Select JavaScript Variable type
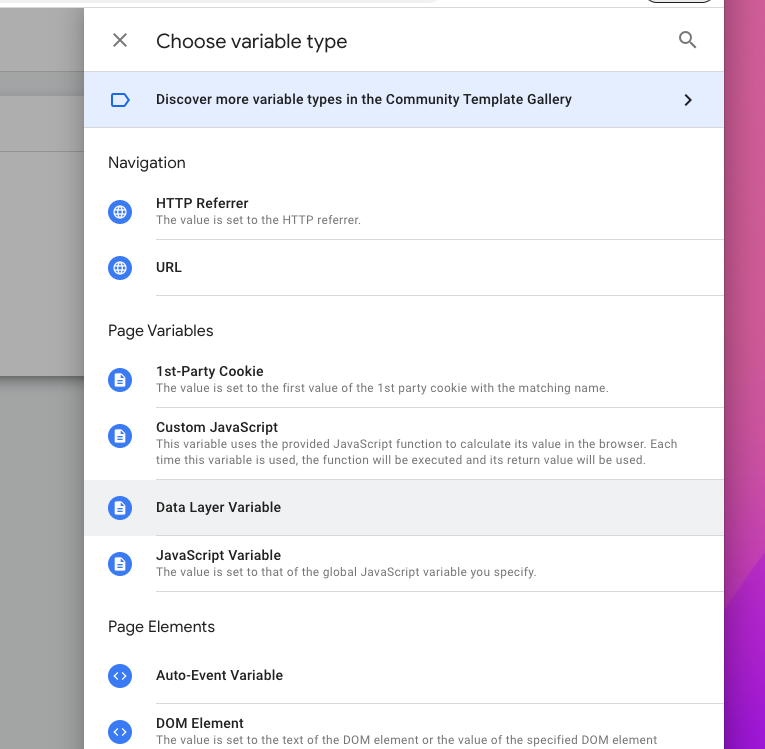The width and height of the screenshot is (765, 749). click(404, 564)
